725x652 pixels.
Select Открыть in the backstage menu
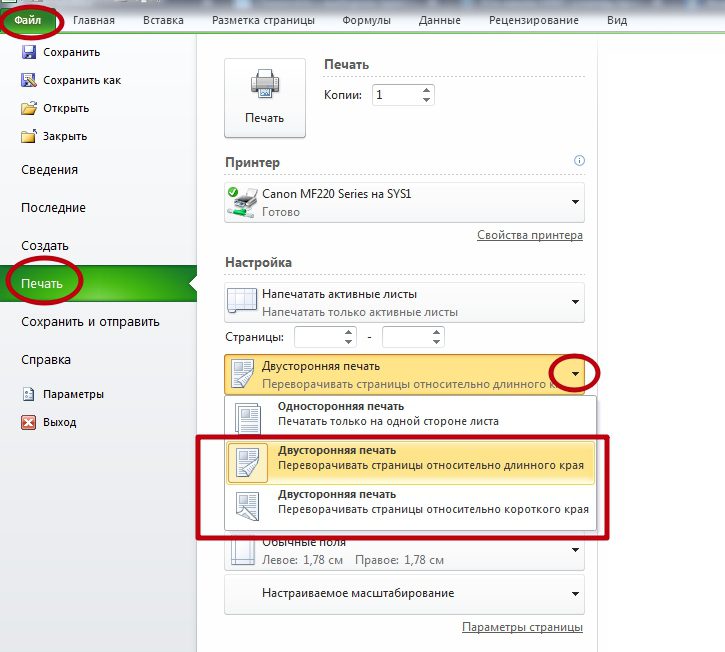tap(66, 108)
